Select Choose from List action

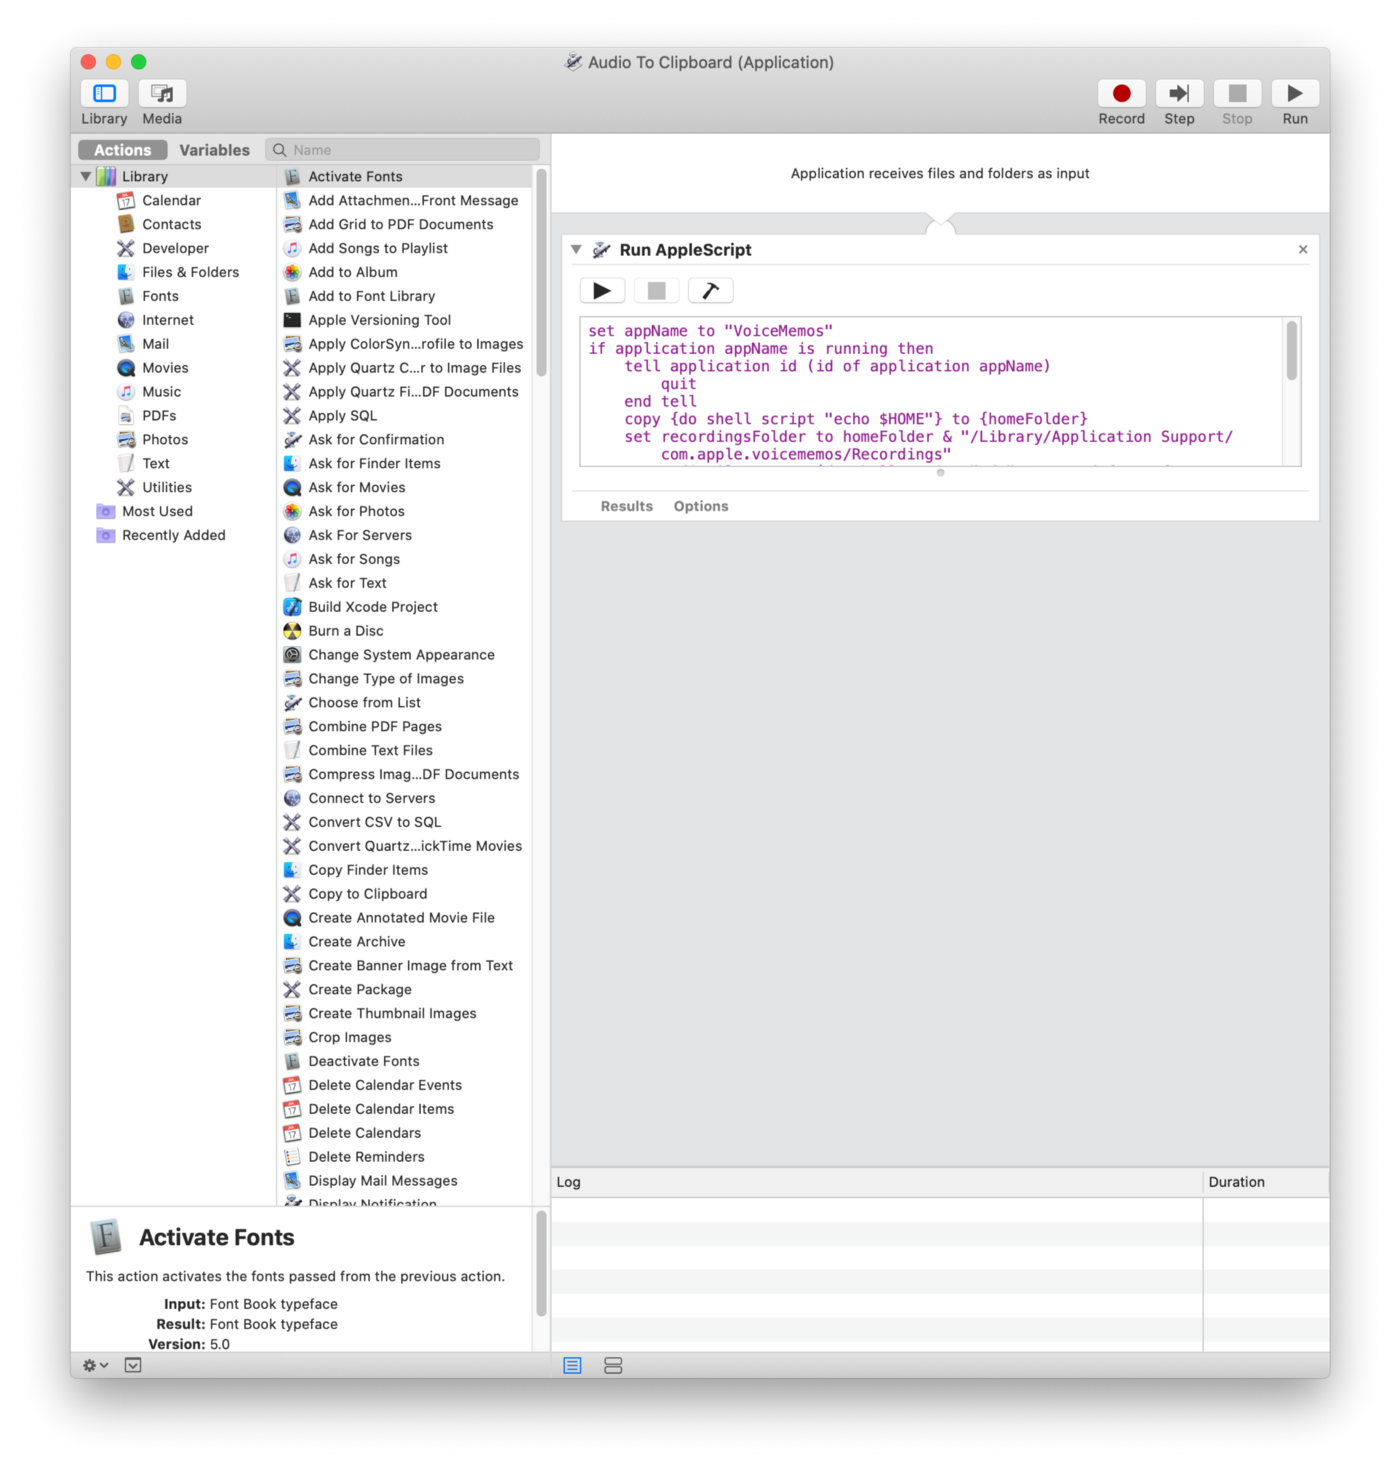[x=404, y=703]
